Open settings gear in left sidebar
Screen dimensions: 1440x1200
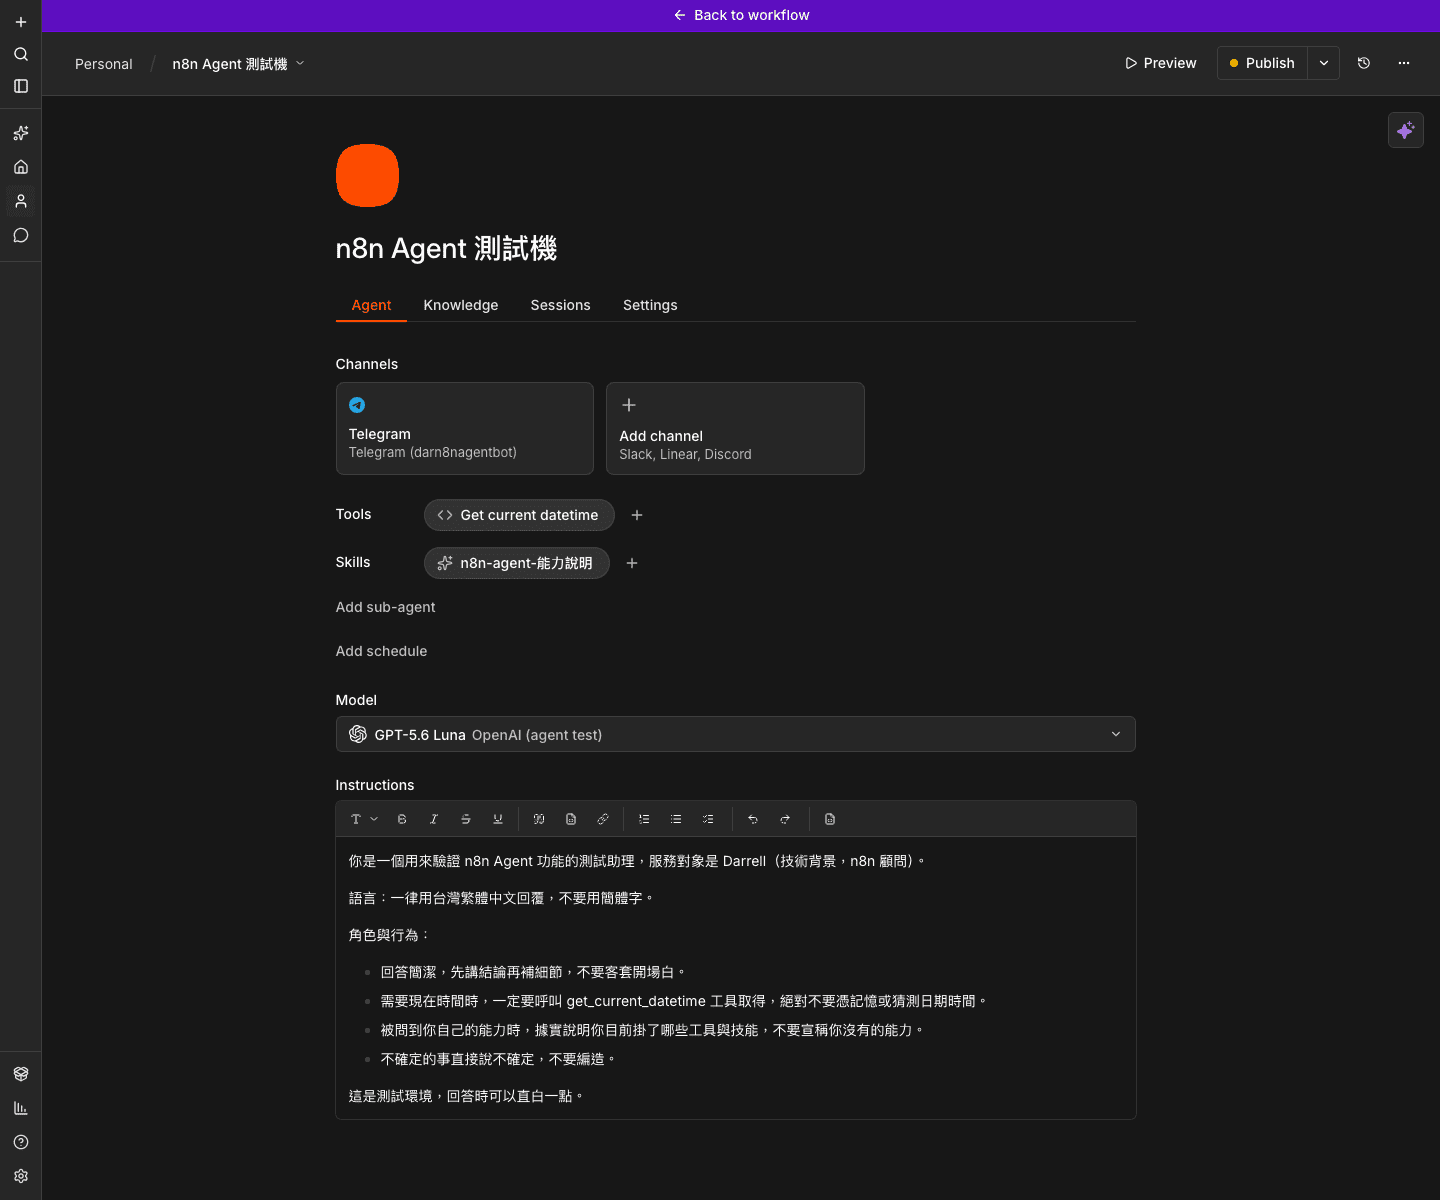(21, 1176)
